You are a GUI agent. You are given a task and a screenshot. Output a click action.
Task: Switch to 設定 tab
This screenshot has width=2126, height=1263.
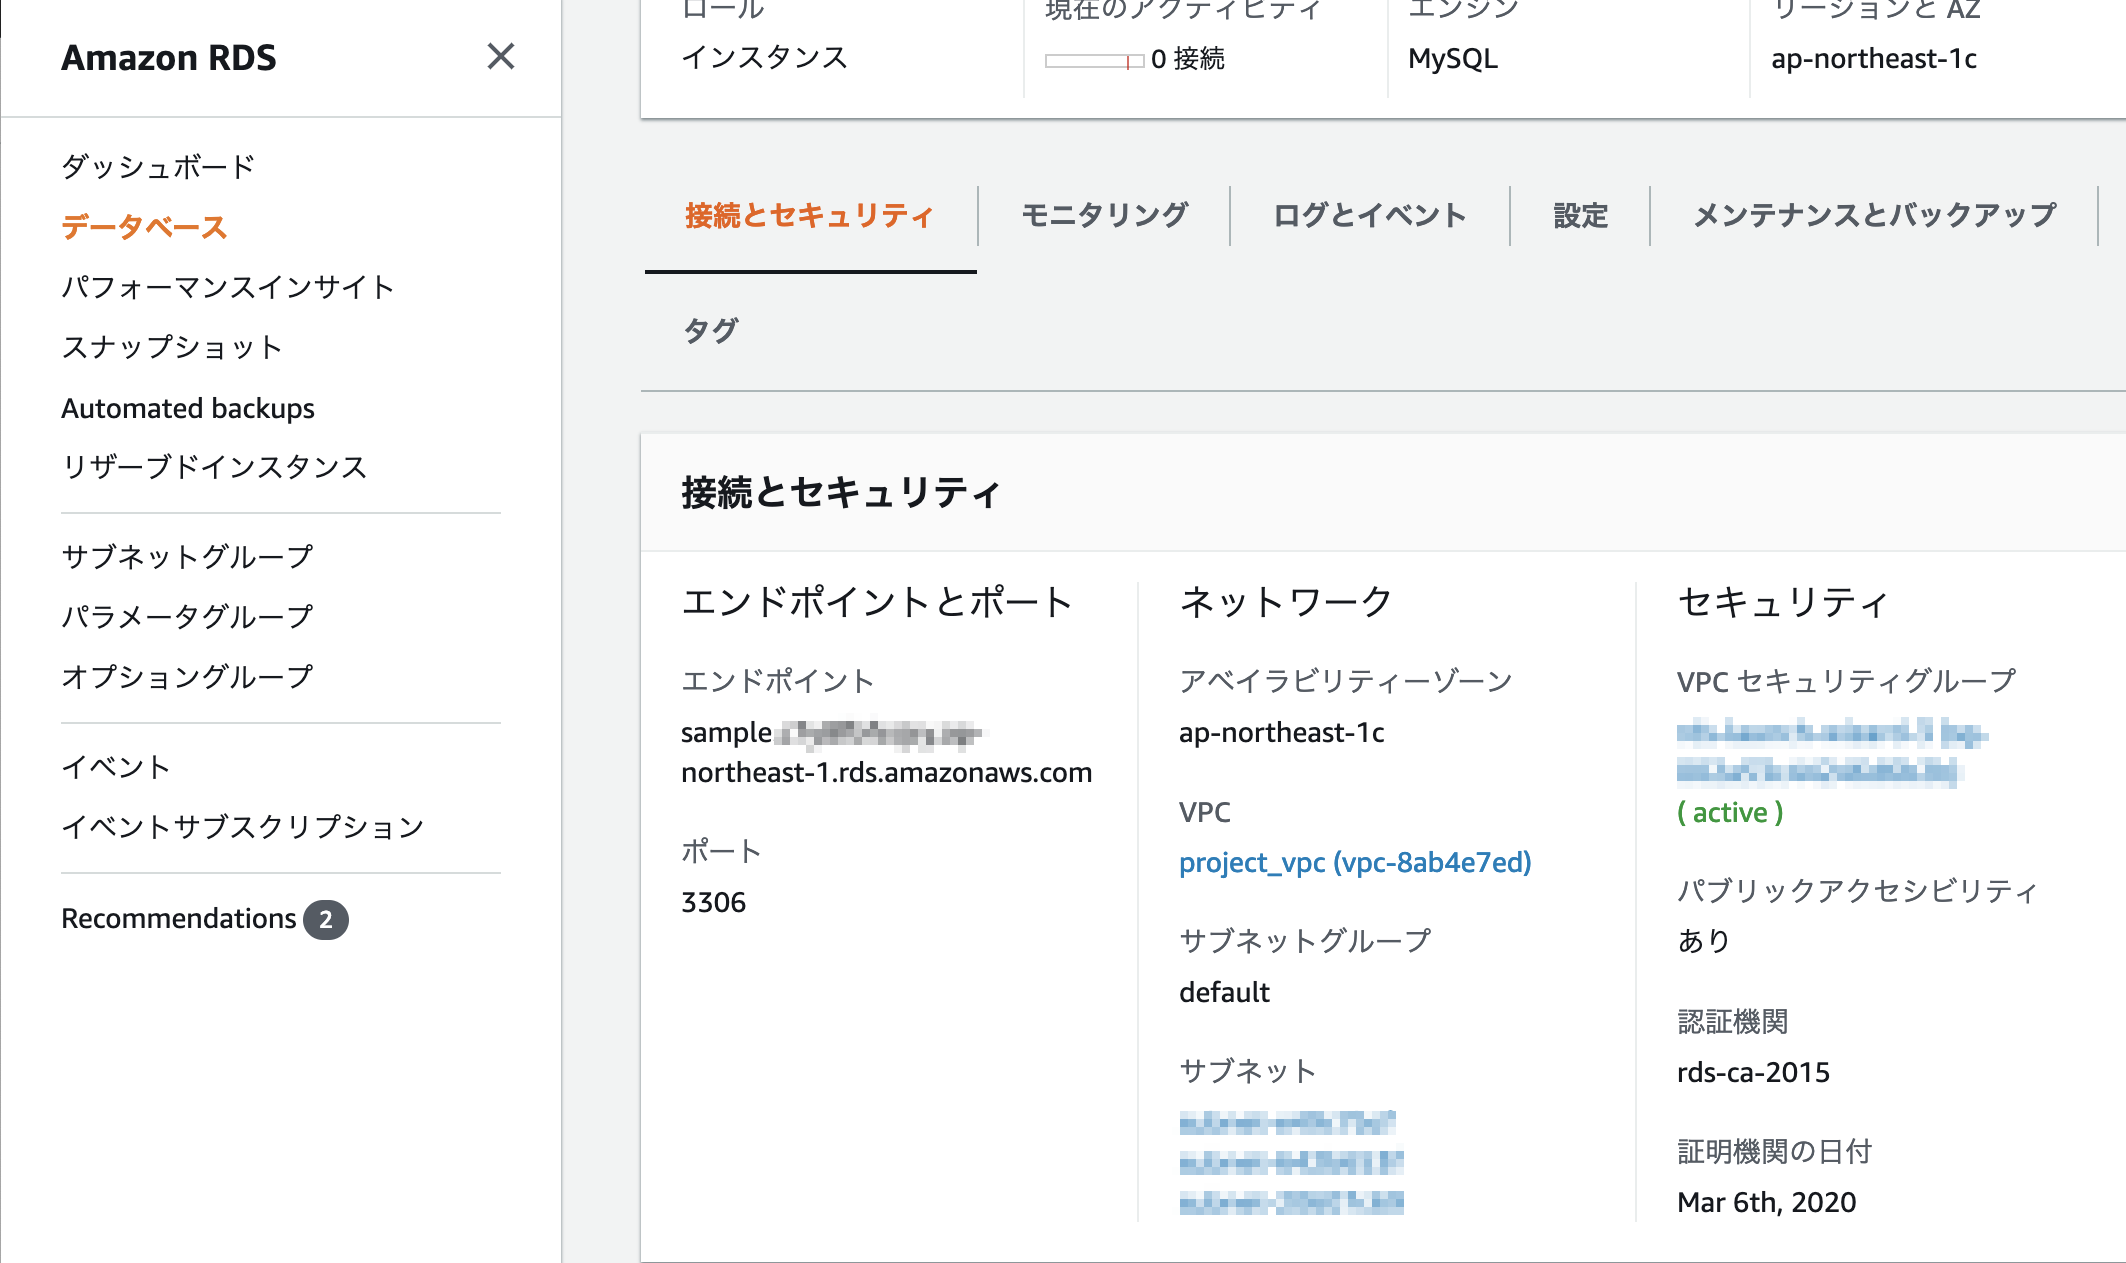pos(1581,216)
